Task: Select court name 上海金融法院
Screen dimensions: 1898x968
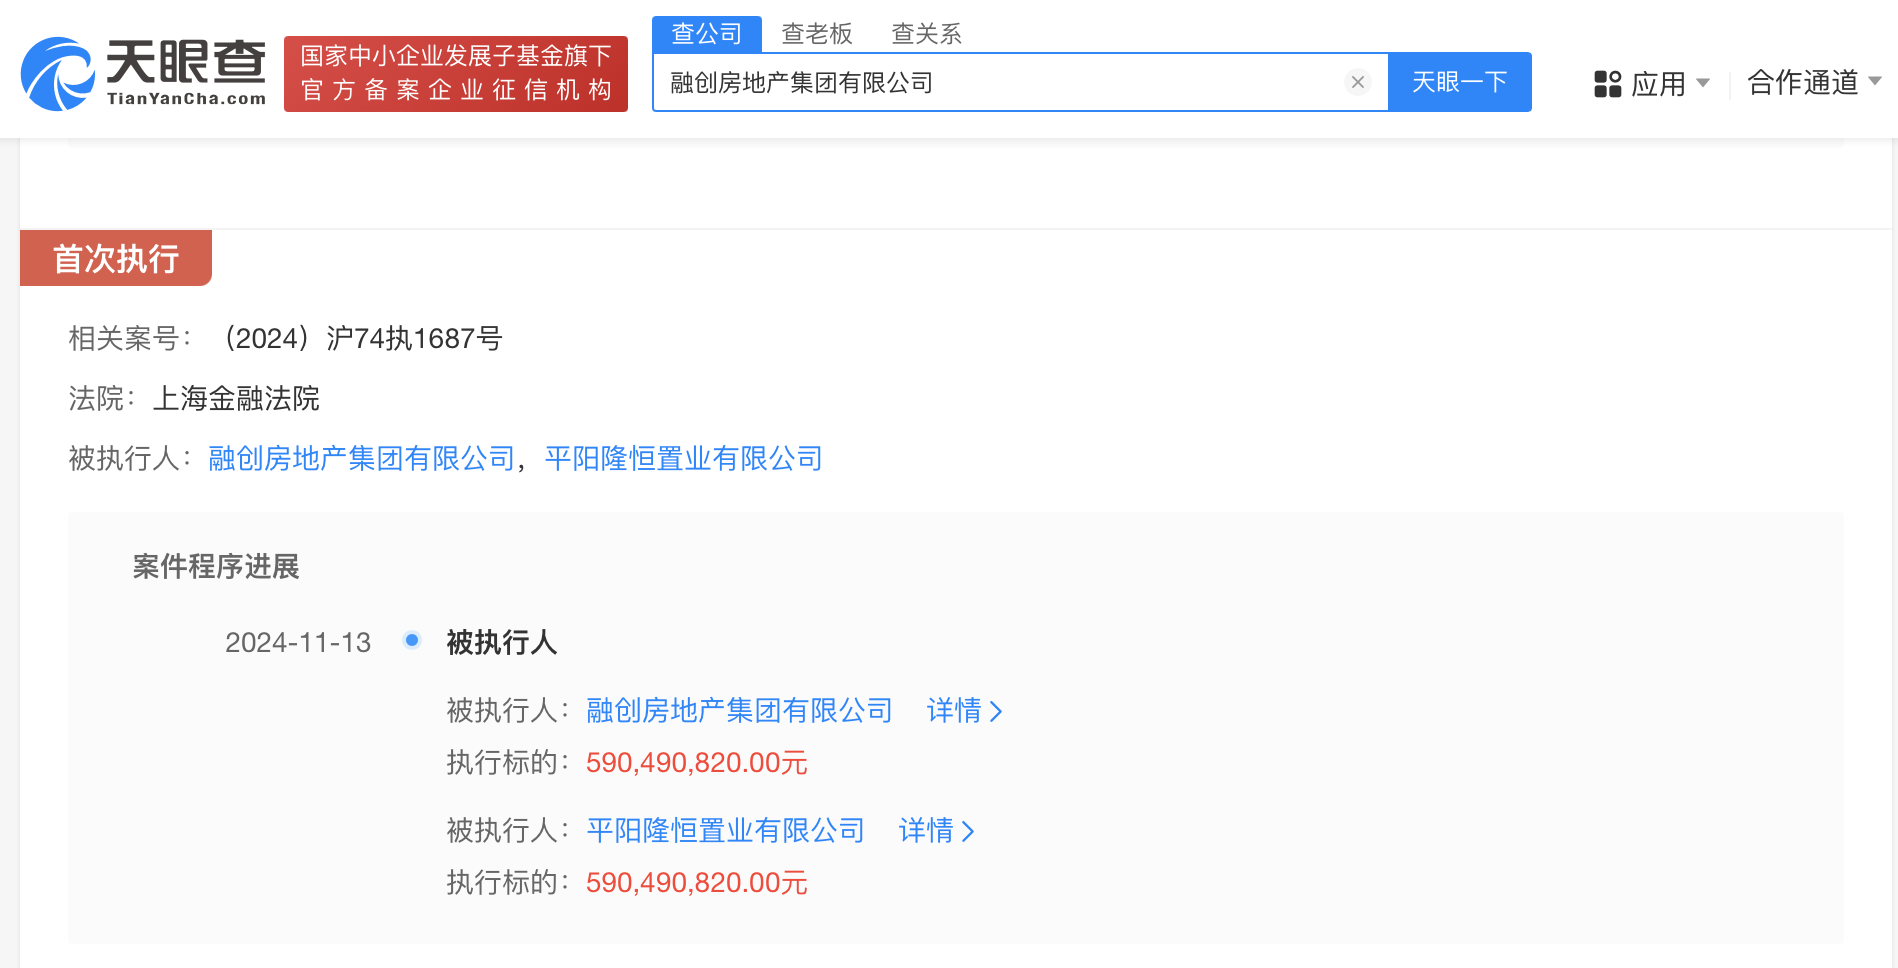Action: [x=236, y=398]
